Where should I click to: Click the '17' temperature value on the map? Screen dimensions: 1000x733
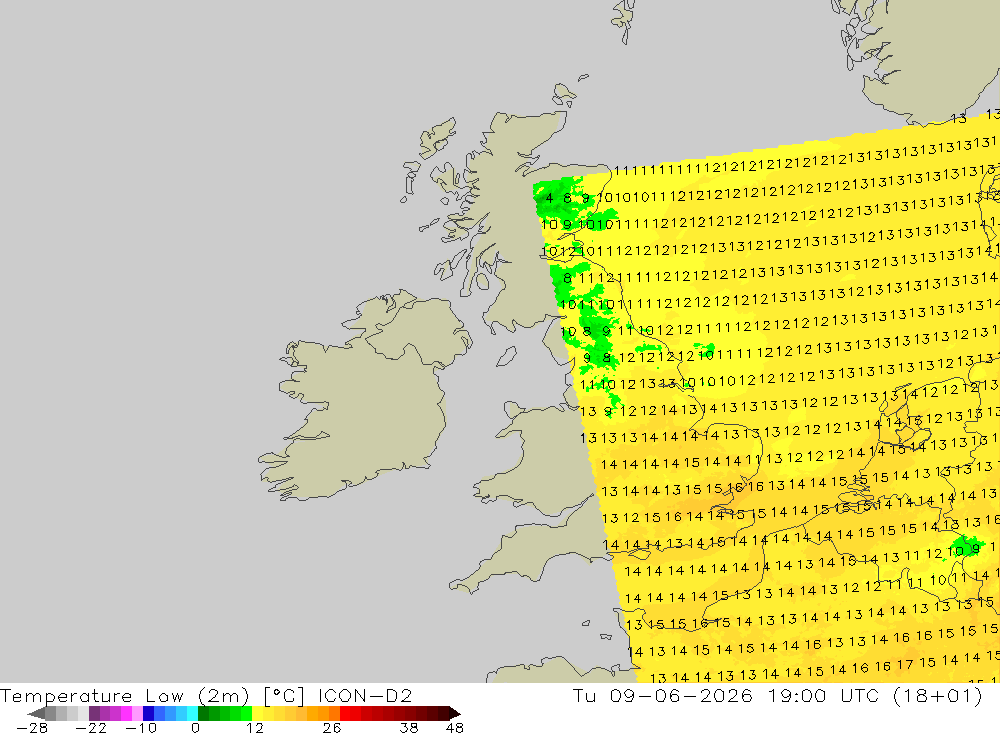coord(905,664)
